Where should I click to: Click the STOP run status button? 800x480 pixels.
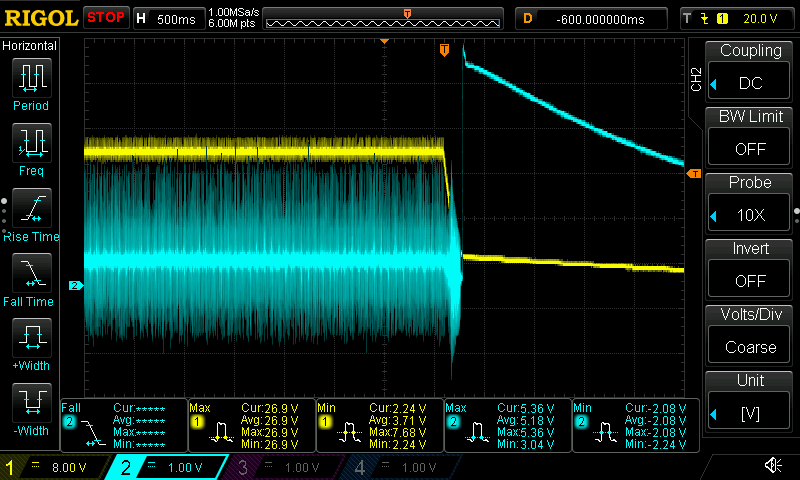point(106,18)
